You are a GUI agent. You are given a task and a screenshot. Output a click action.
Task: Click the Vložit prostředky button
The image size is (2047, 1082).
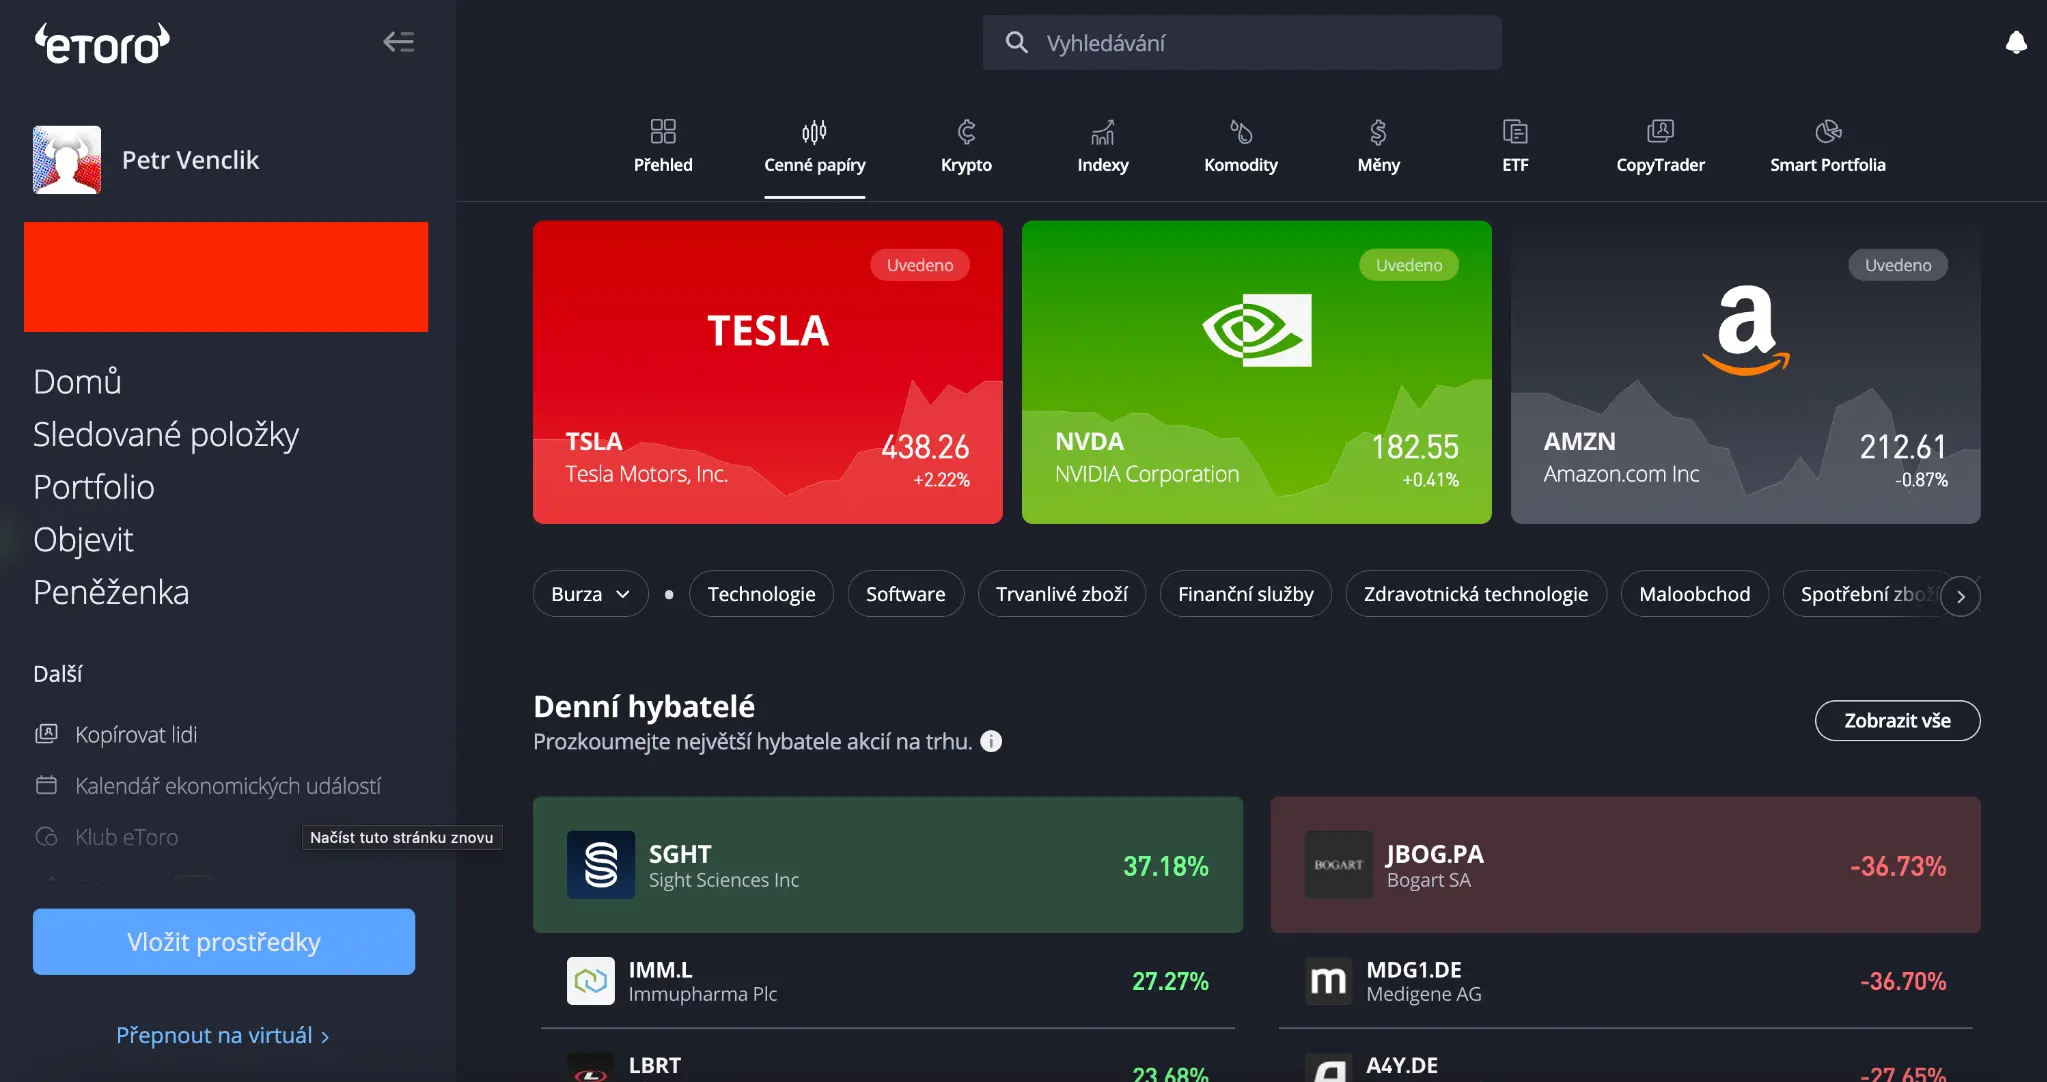pos(224,942)
